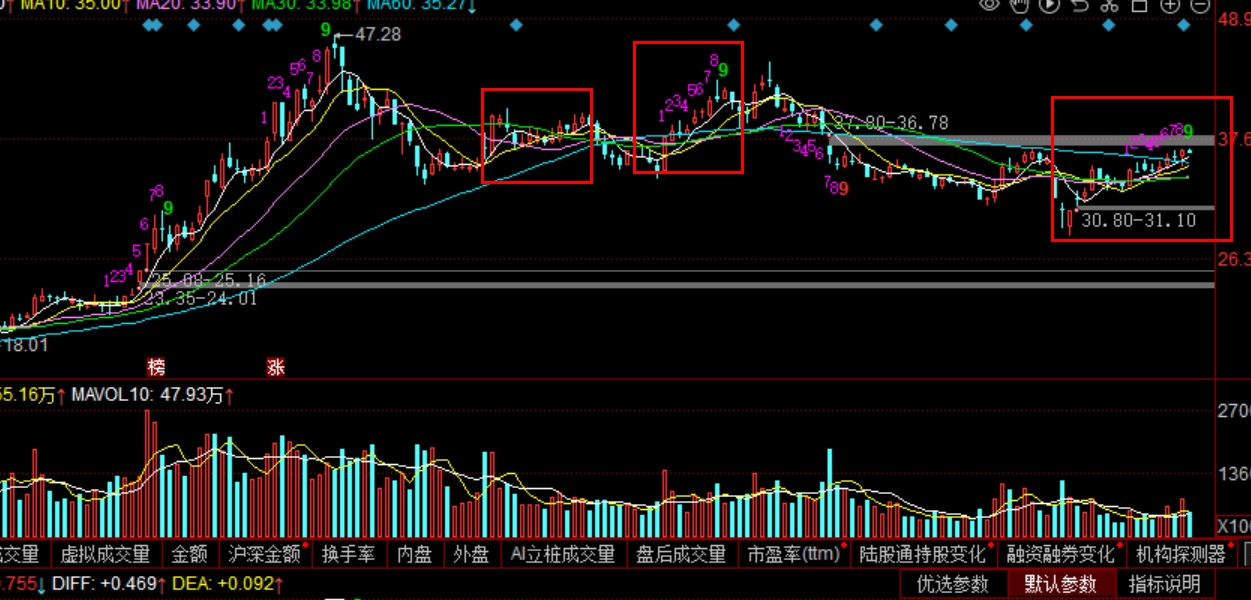Click the 1360 volume axis label
Image resolution: width=1251 pixels, height=600 pixels.
point(1234,473)
